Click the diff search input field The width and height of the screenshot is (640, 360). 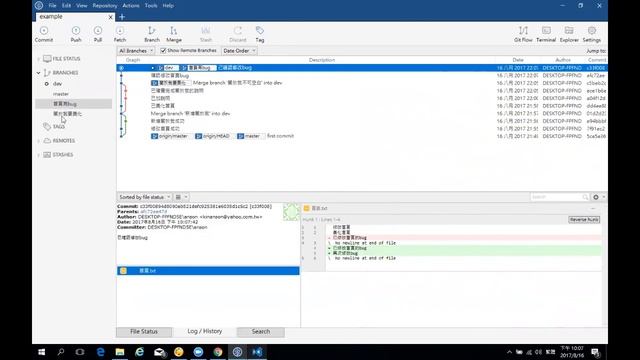[x=559, y=197]
